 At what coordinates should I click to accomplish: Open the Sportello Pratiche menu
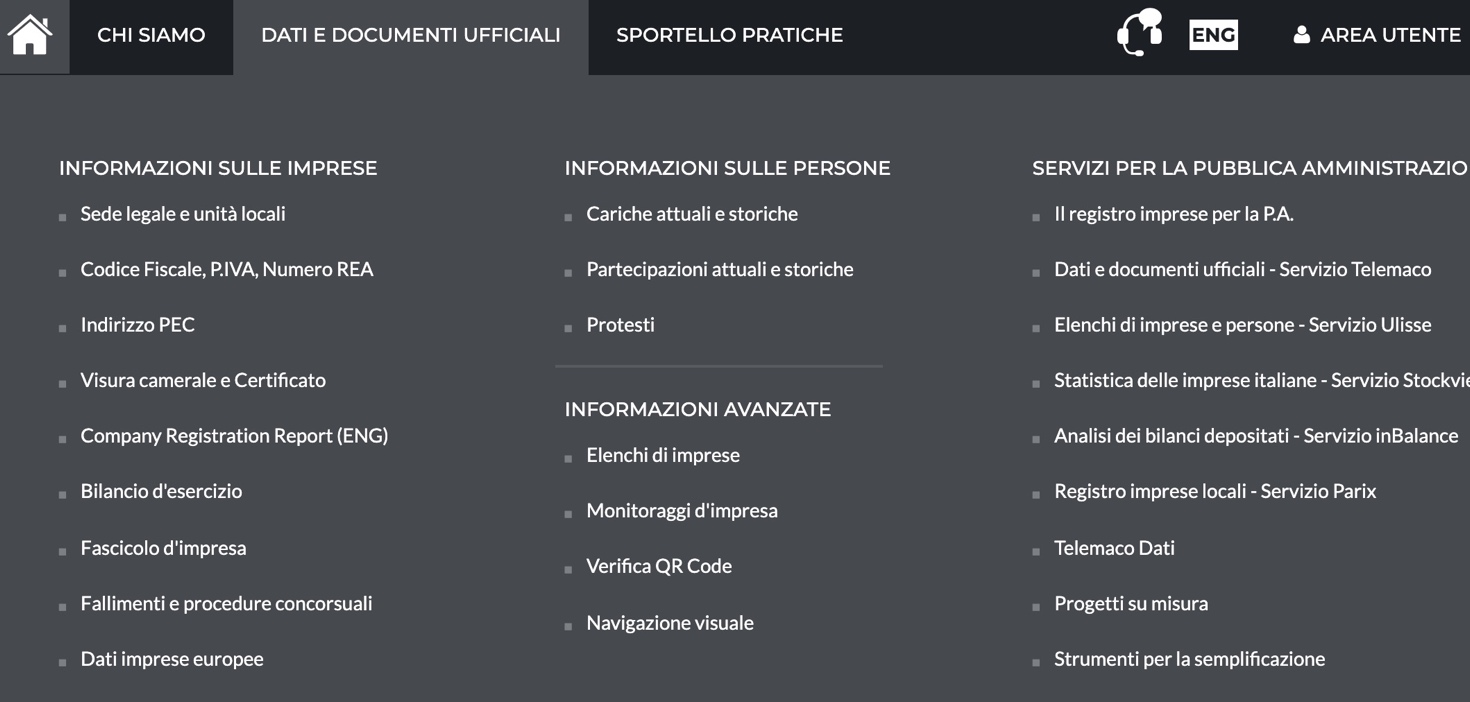click(729, 35)
